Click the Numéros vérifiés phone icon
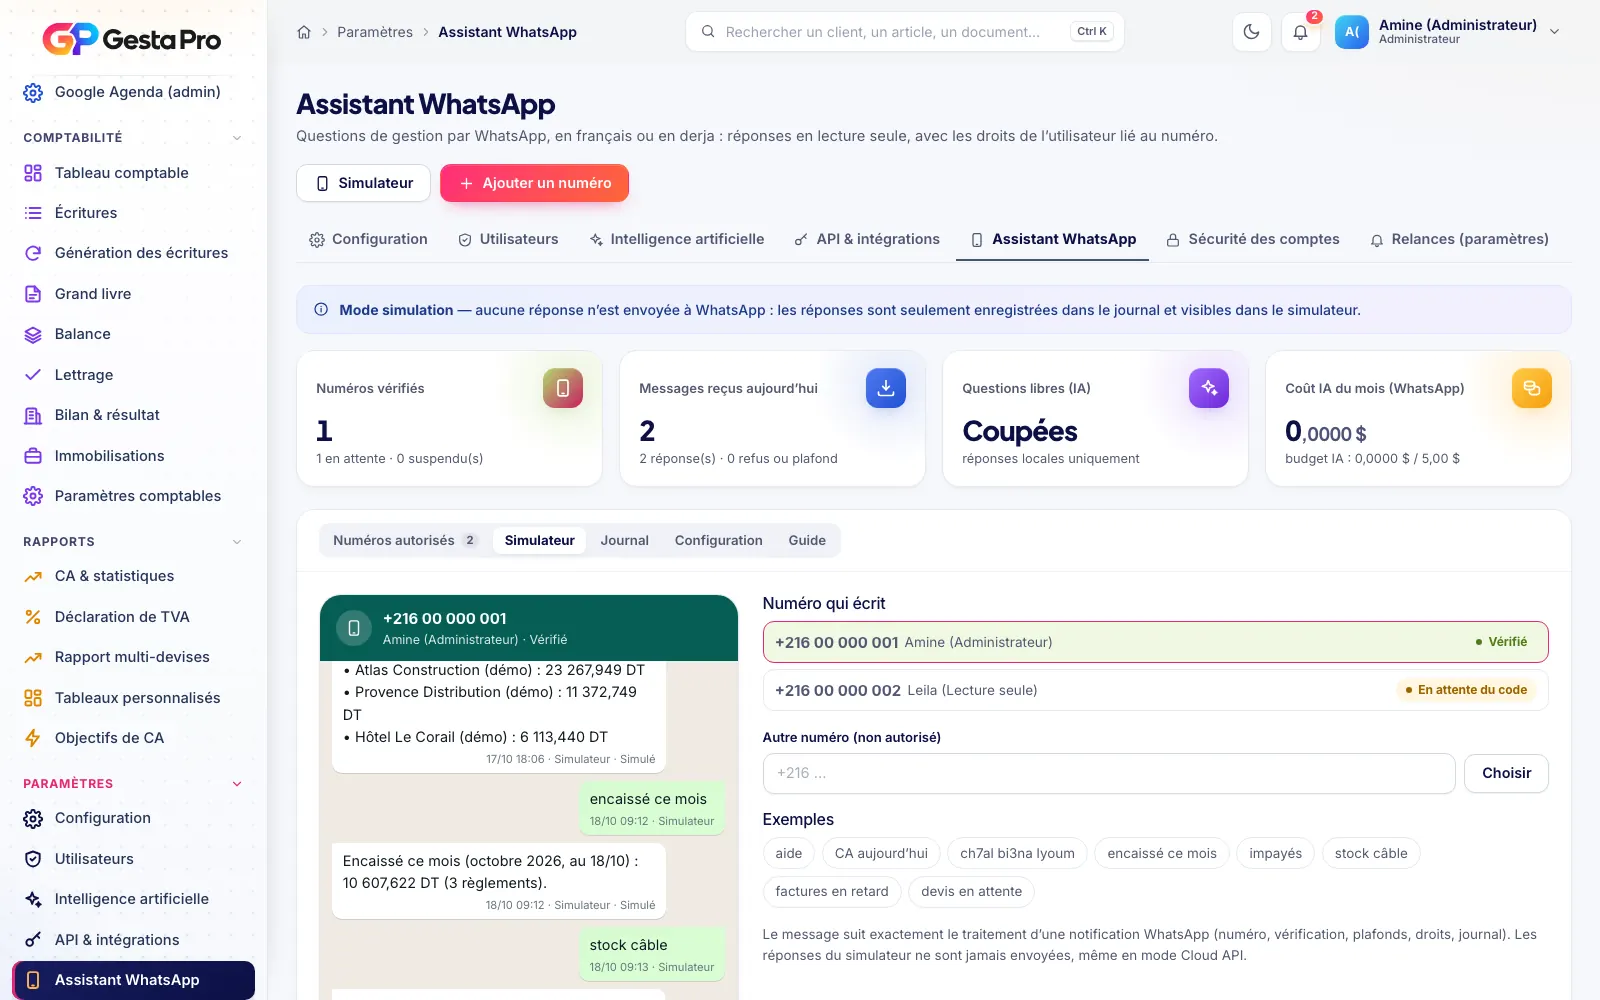 (x=563, y=388)
